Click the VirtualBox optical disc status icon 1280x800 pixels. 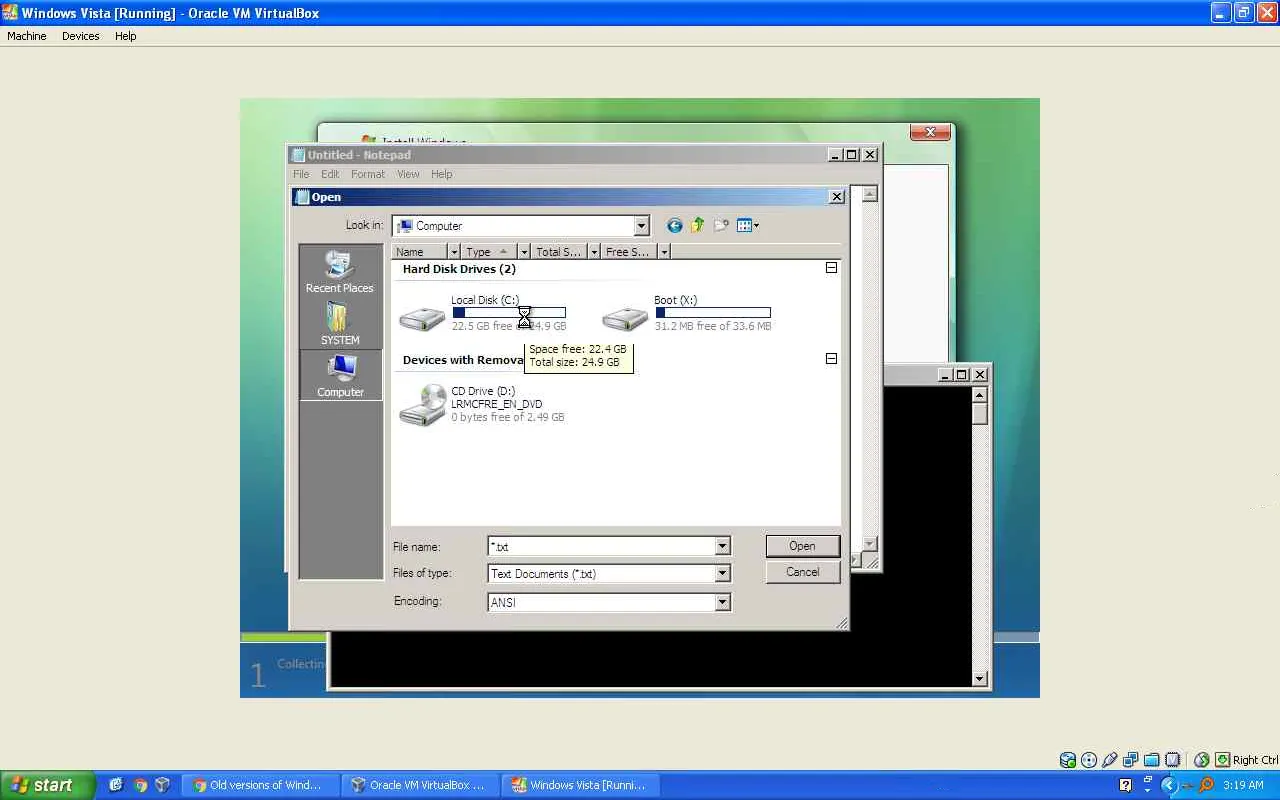1089,760
